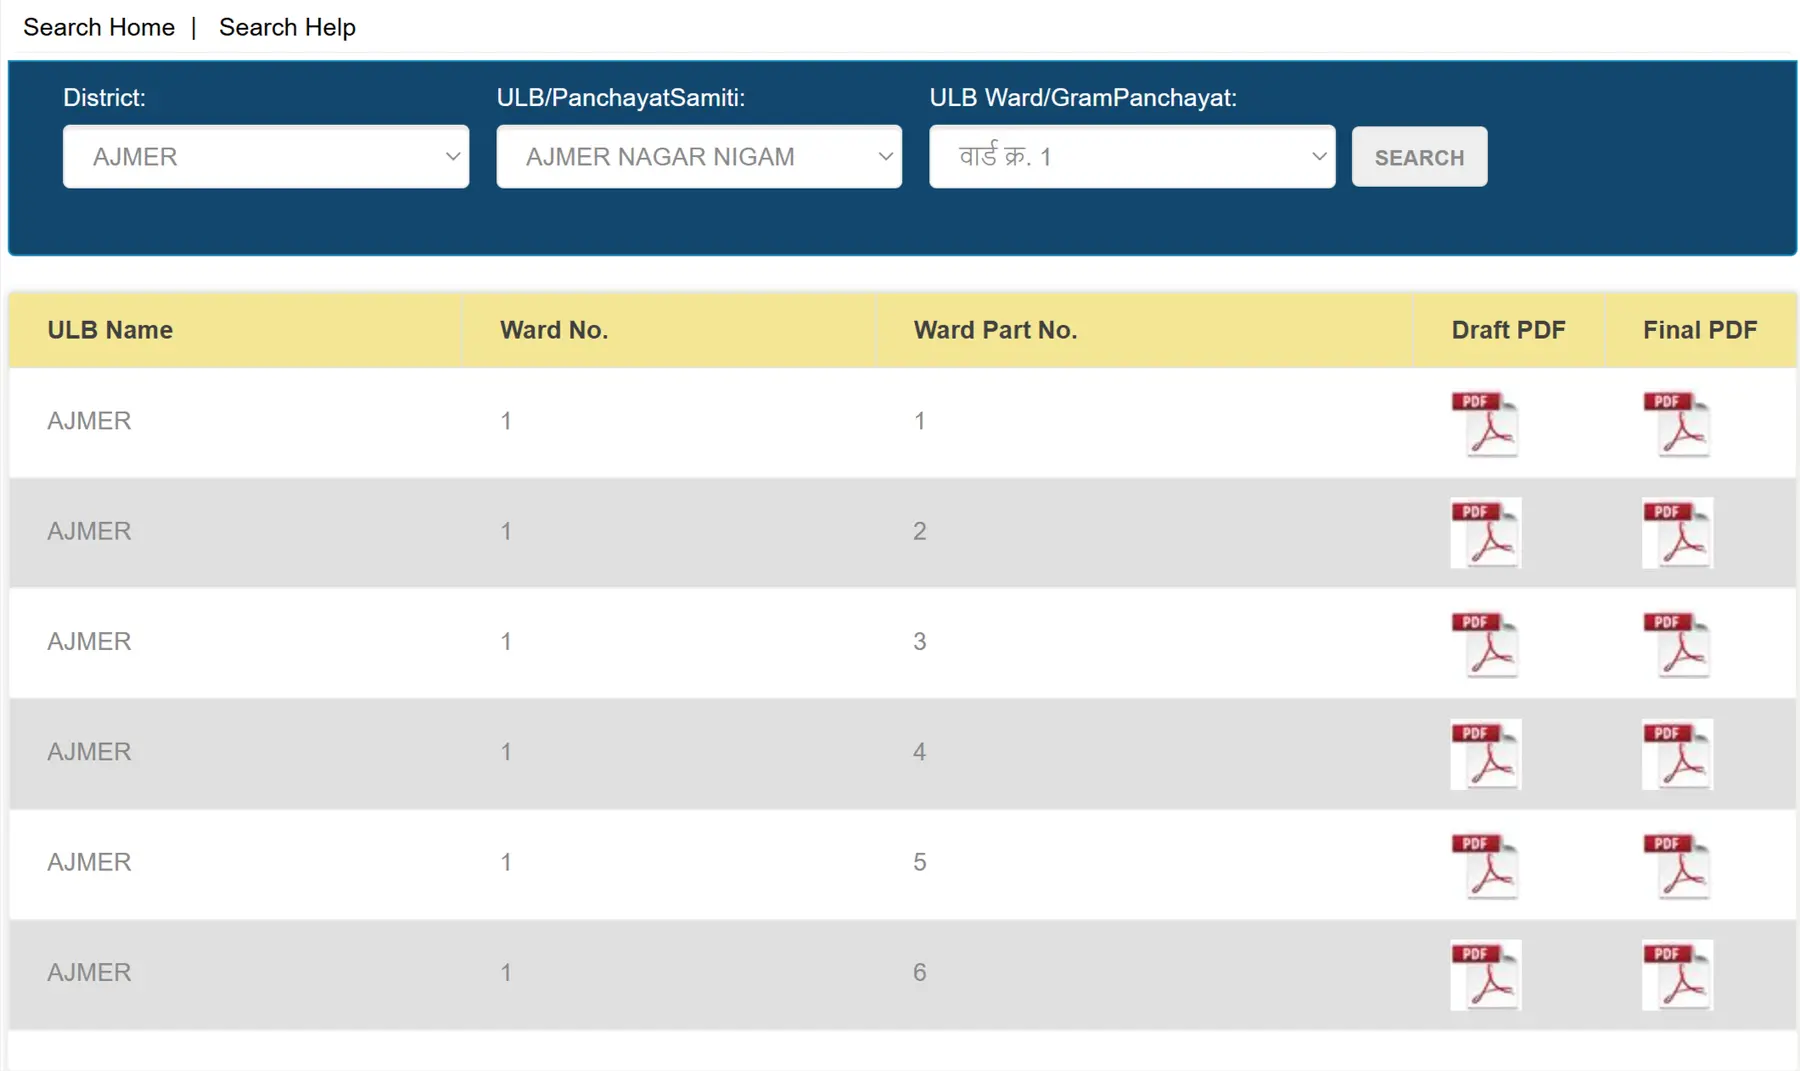Select AJMER in ward part 3 row
Screen dimensions: 1800x1071
(x=89, y=641)
